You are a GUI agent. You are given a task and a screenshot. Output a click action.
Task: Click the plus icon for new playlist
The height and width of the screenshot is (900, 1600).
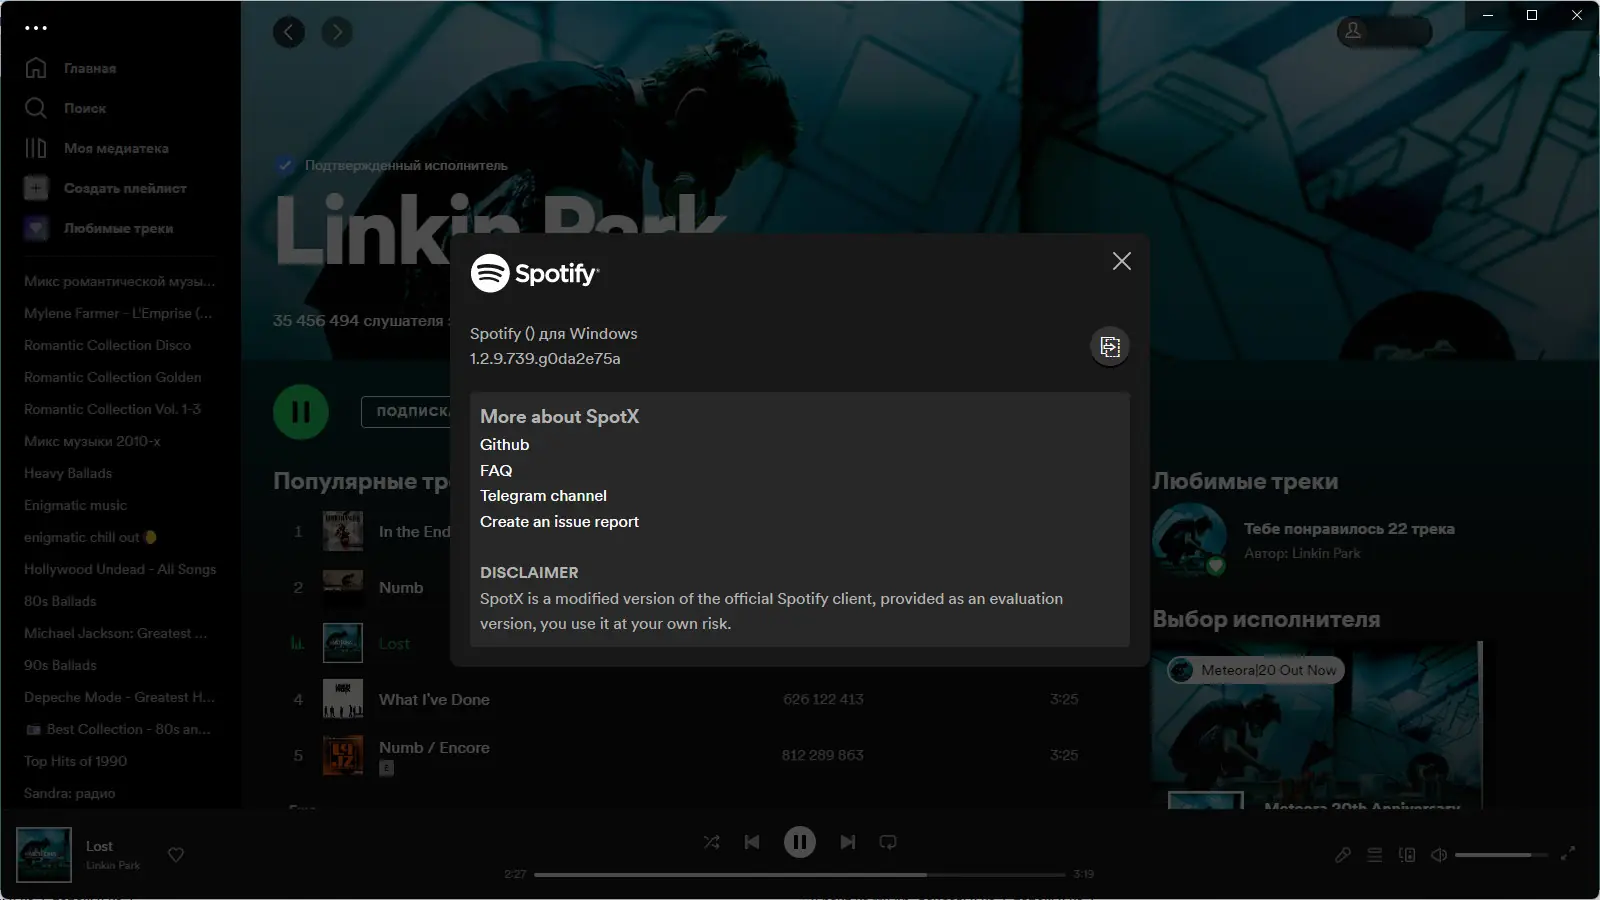(36, 188)
